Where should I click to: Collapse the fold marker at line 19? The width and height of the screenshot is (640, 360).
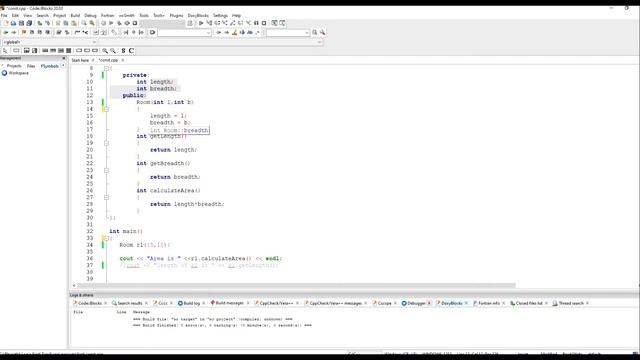click(x=106, y=143)
